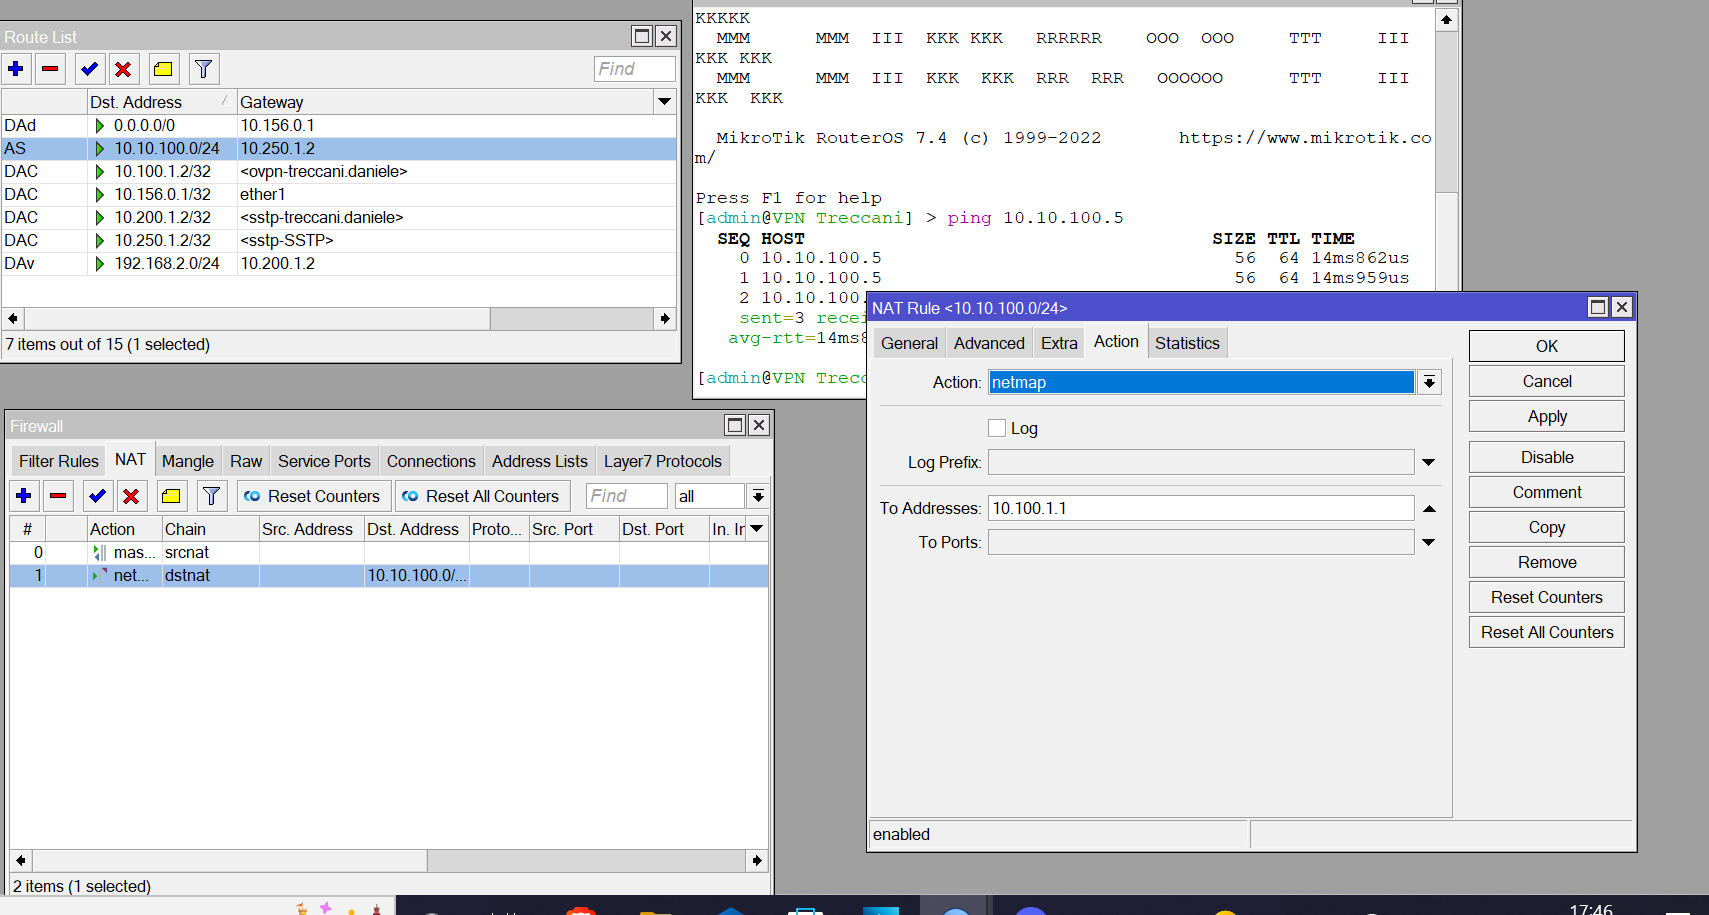Click the To Ports input field
The width and height of the screenshot is (1709, 915).
tap(1201, 542)
